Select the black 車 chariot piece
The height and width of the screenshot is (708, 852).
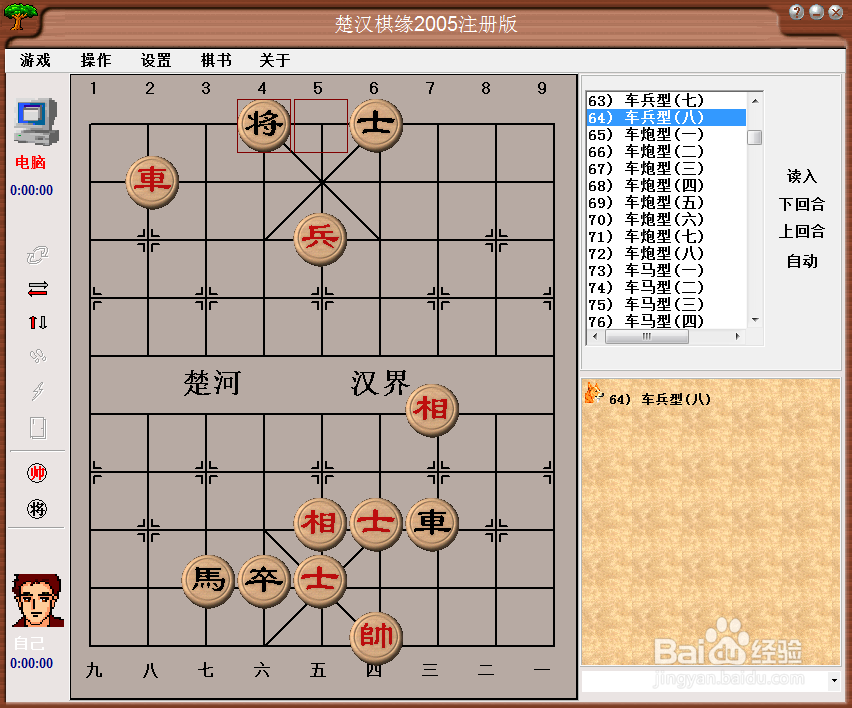pos(432,524)
